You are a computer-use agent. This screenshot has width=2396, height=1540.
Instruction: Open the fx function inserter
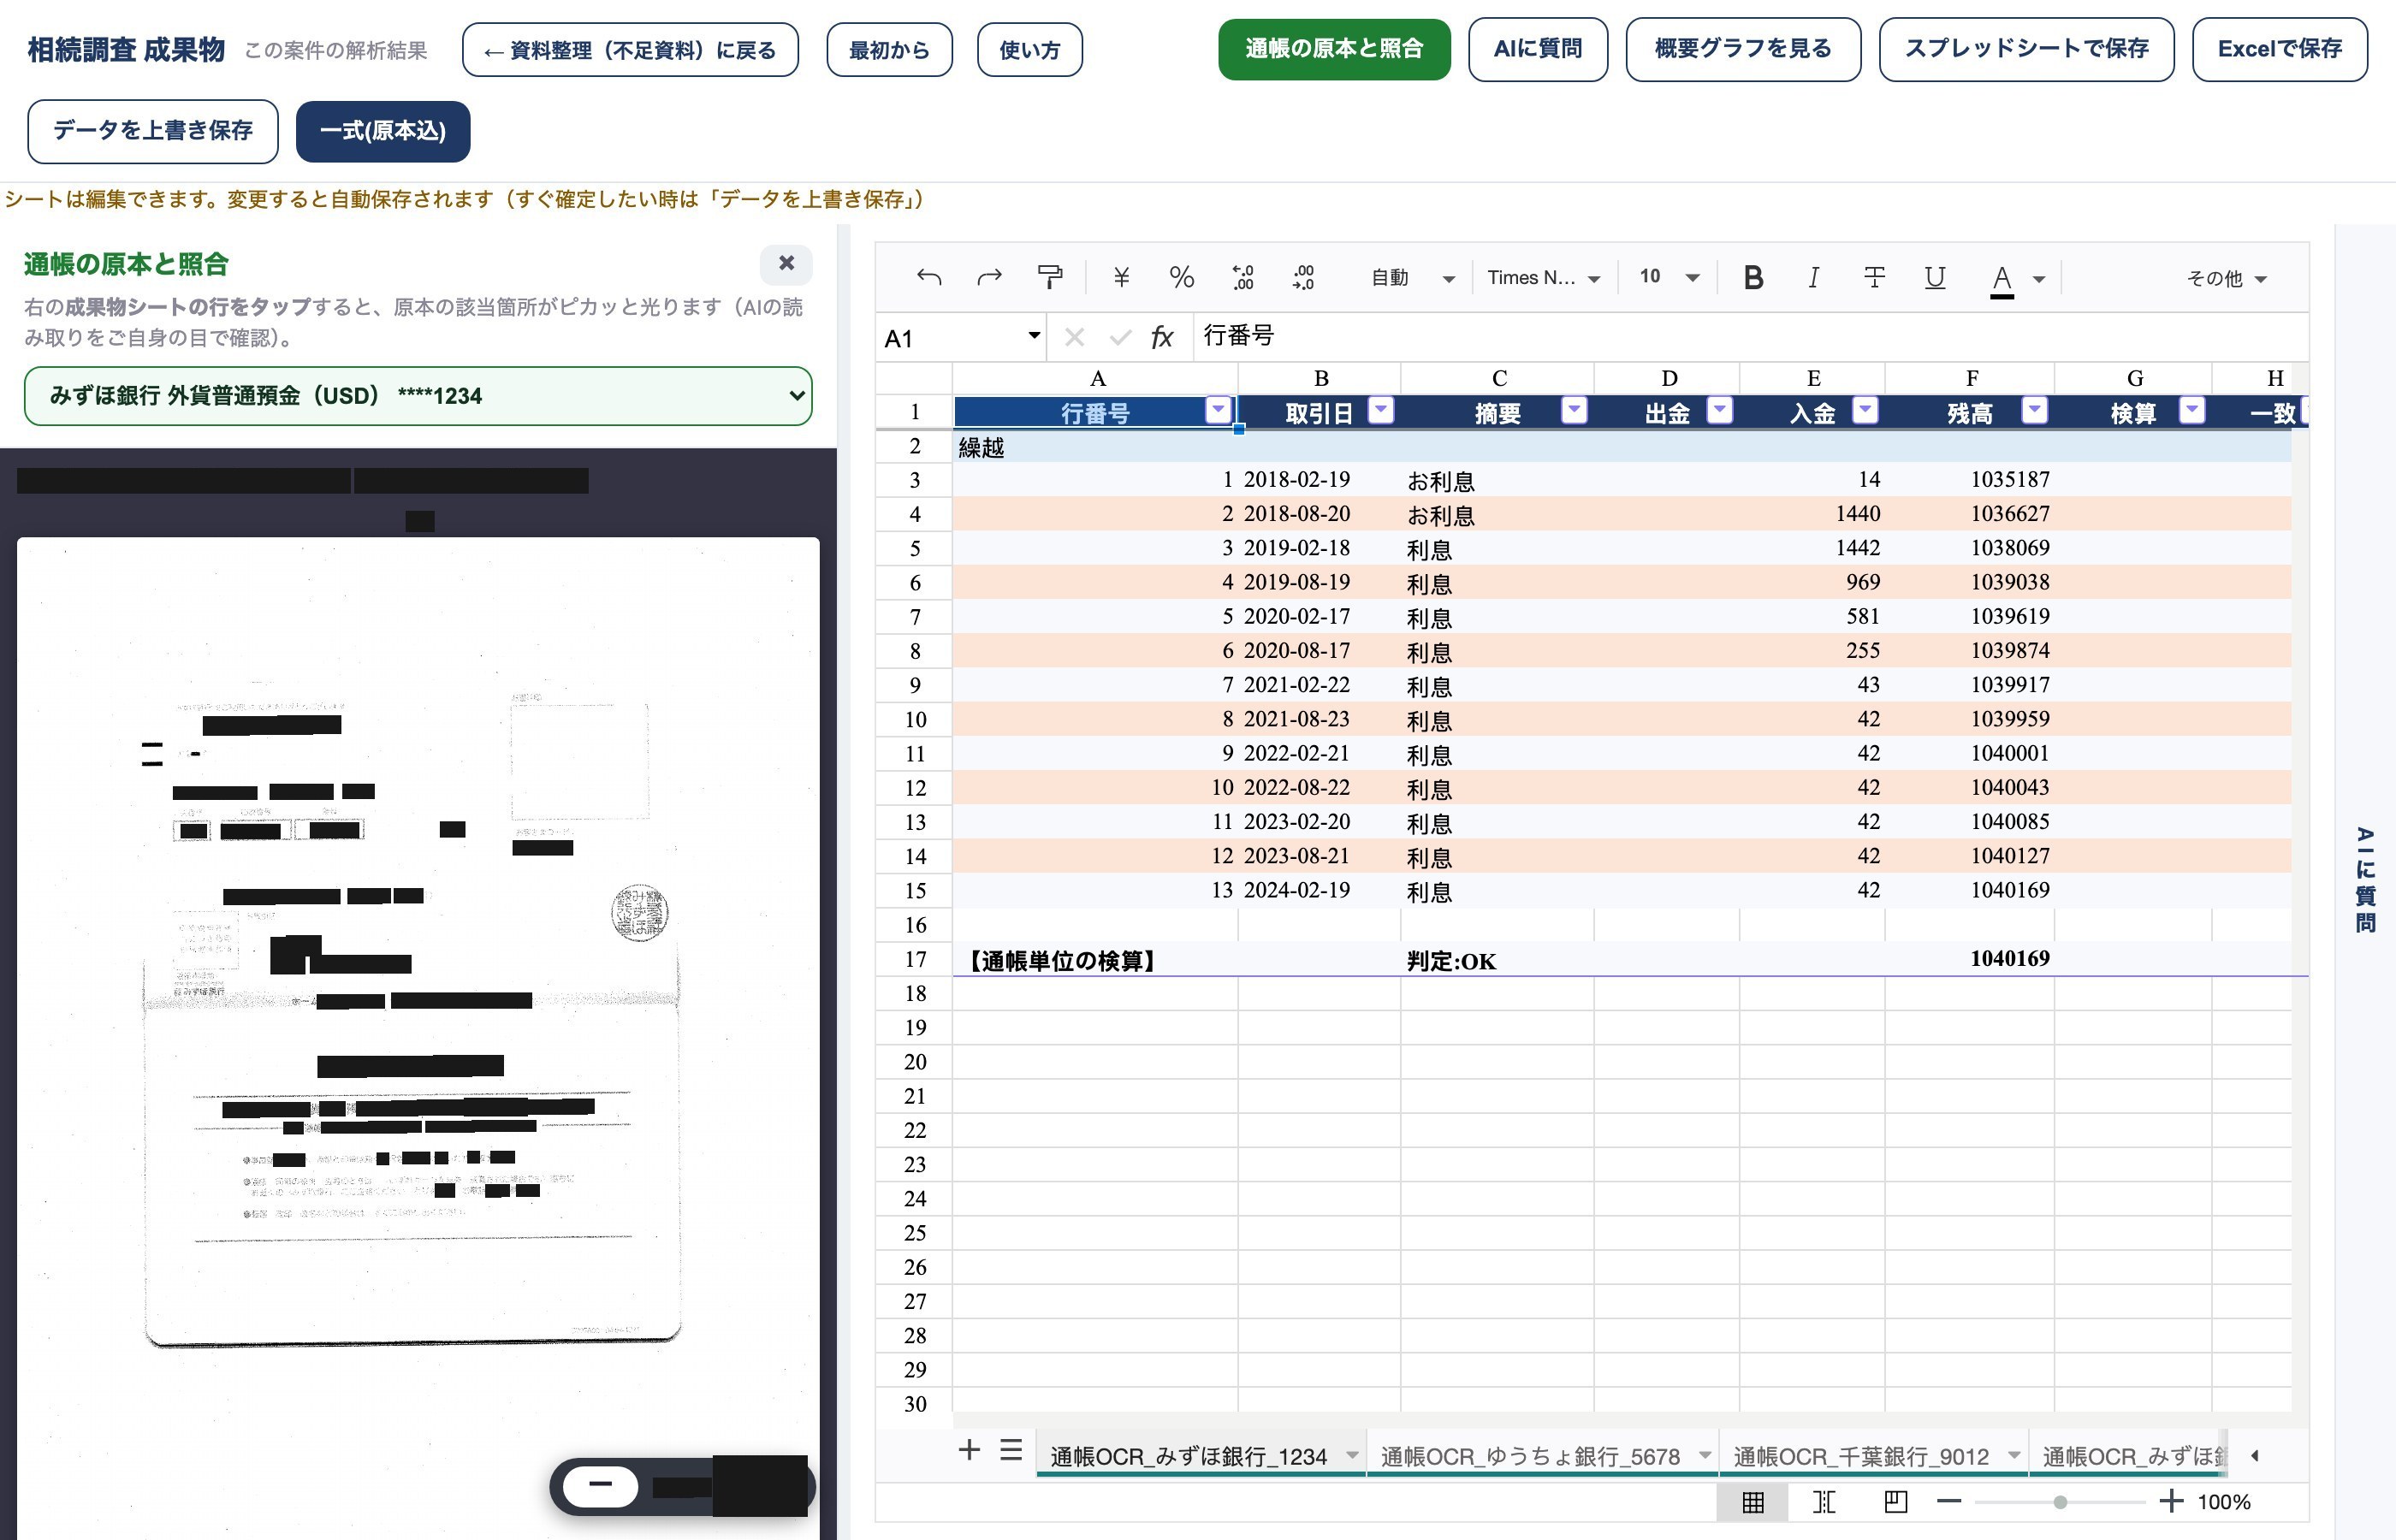click(1161, 337)
